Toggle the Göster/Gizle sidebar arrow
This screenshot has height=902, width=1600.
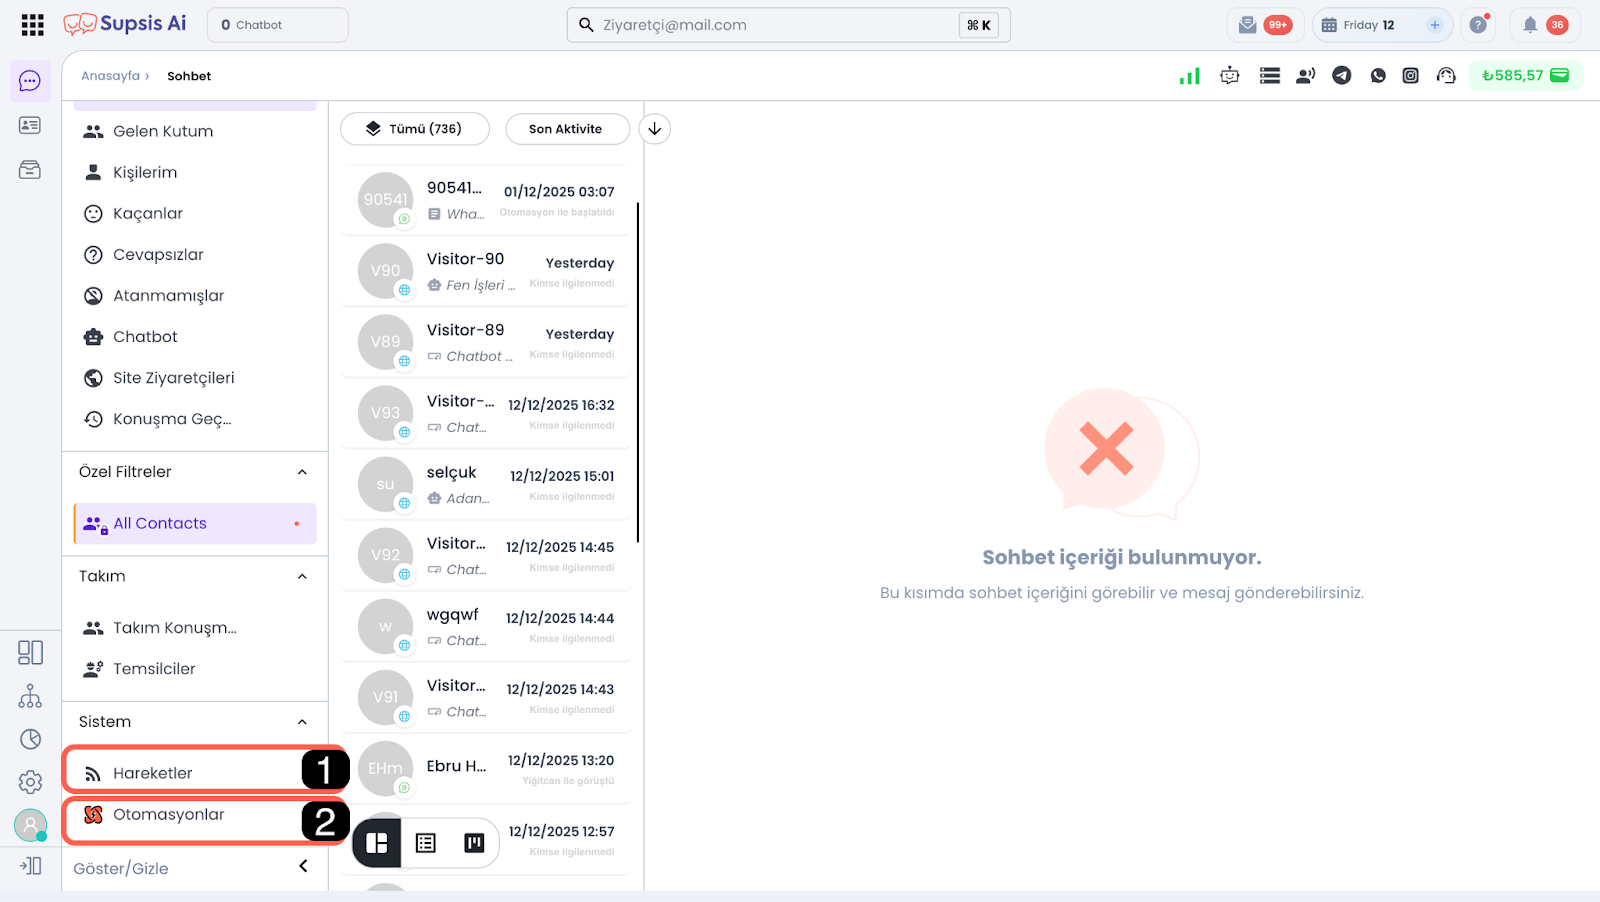303,866
